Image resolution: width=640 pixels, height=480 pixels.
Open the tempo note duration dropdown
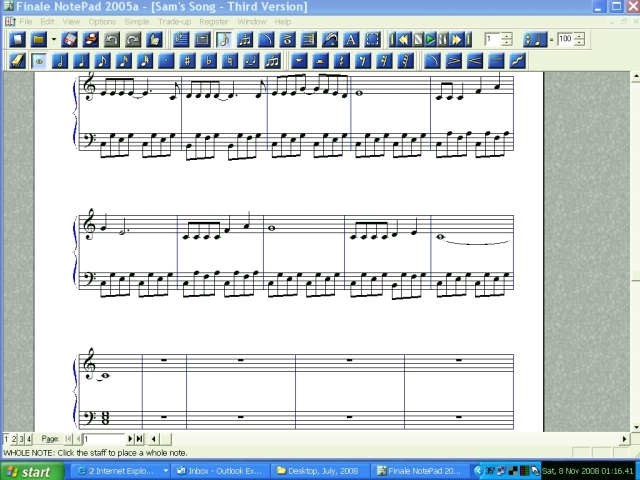(535, 40)
